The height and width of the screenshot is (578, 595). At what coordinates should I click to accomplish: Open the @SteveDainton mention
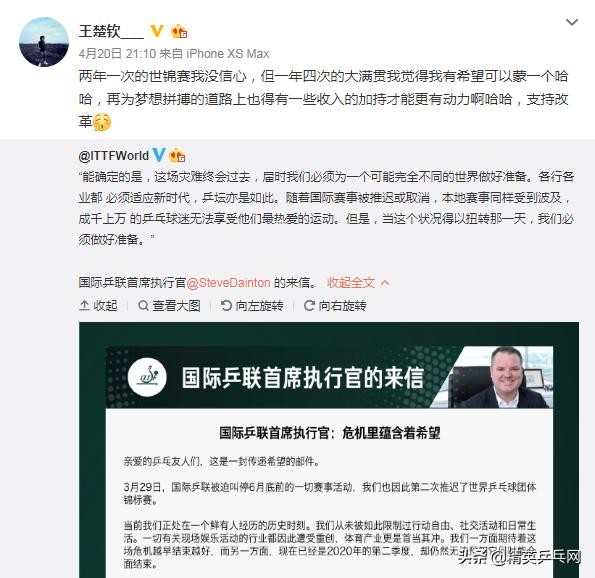pyautogui.click(x=228, y=283)
